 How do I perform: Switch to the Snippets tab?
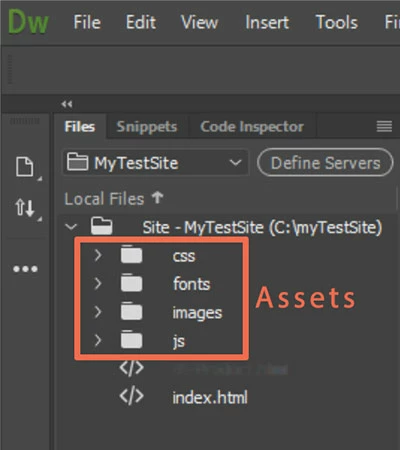(147, 127)
